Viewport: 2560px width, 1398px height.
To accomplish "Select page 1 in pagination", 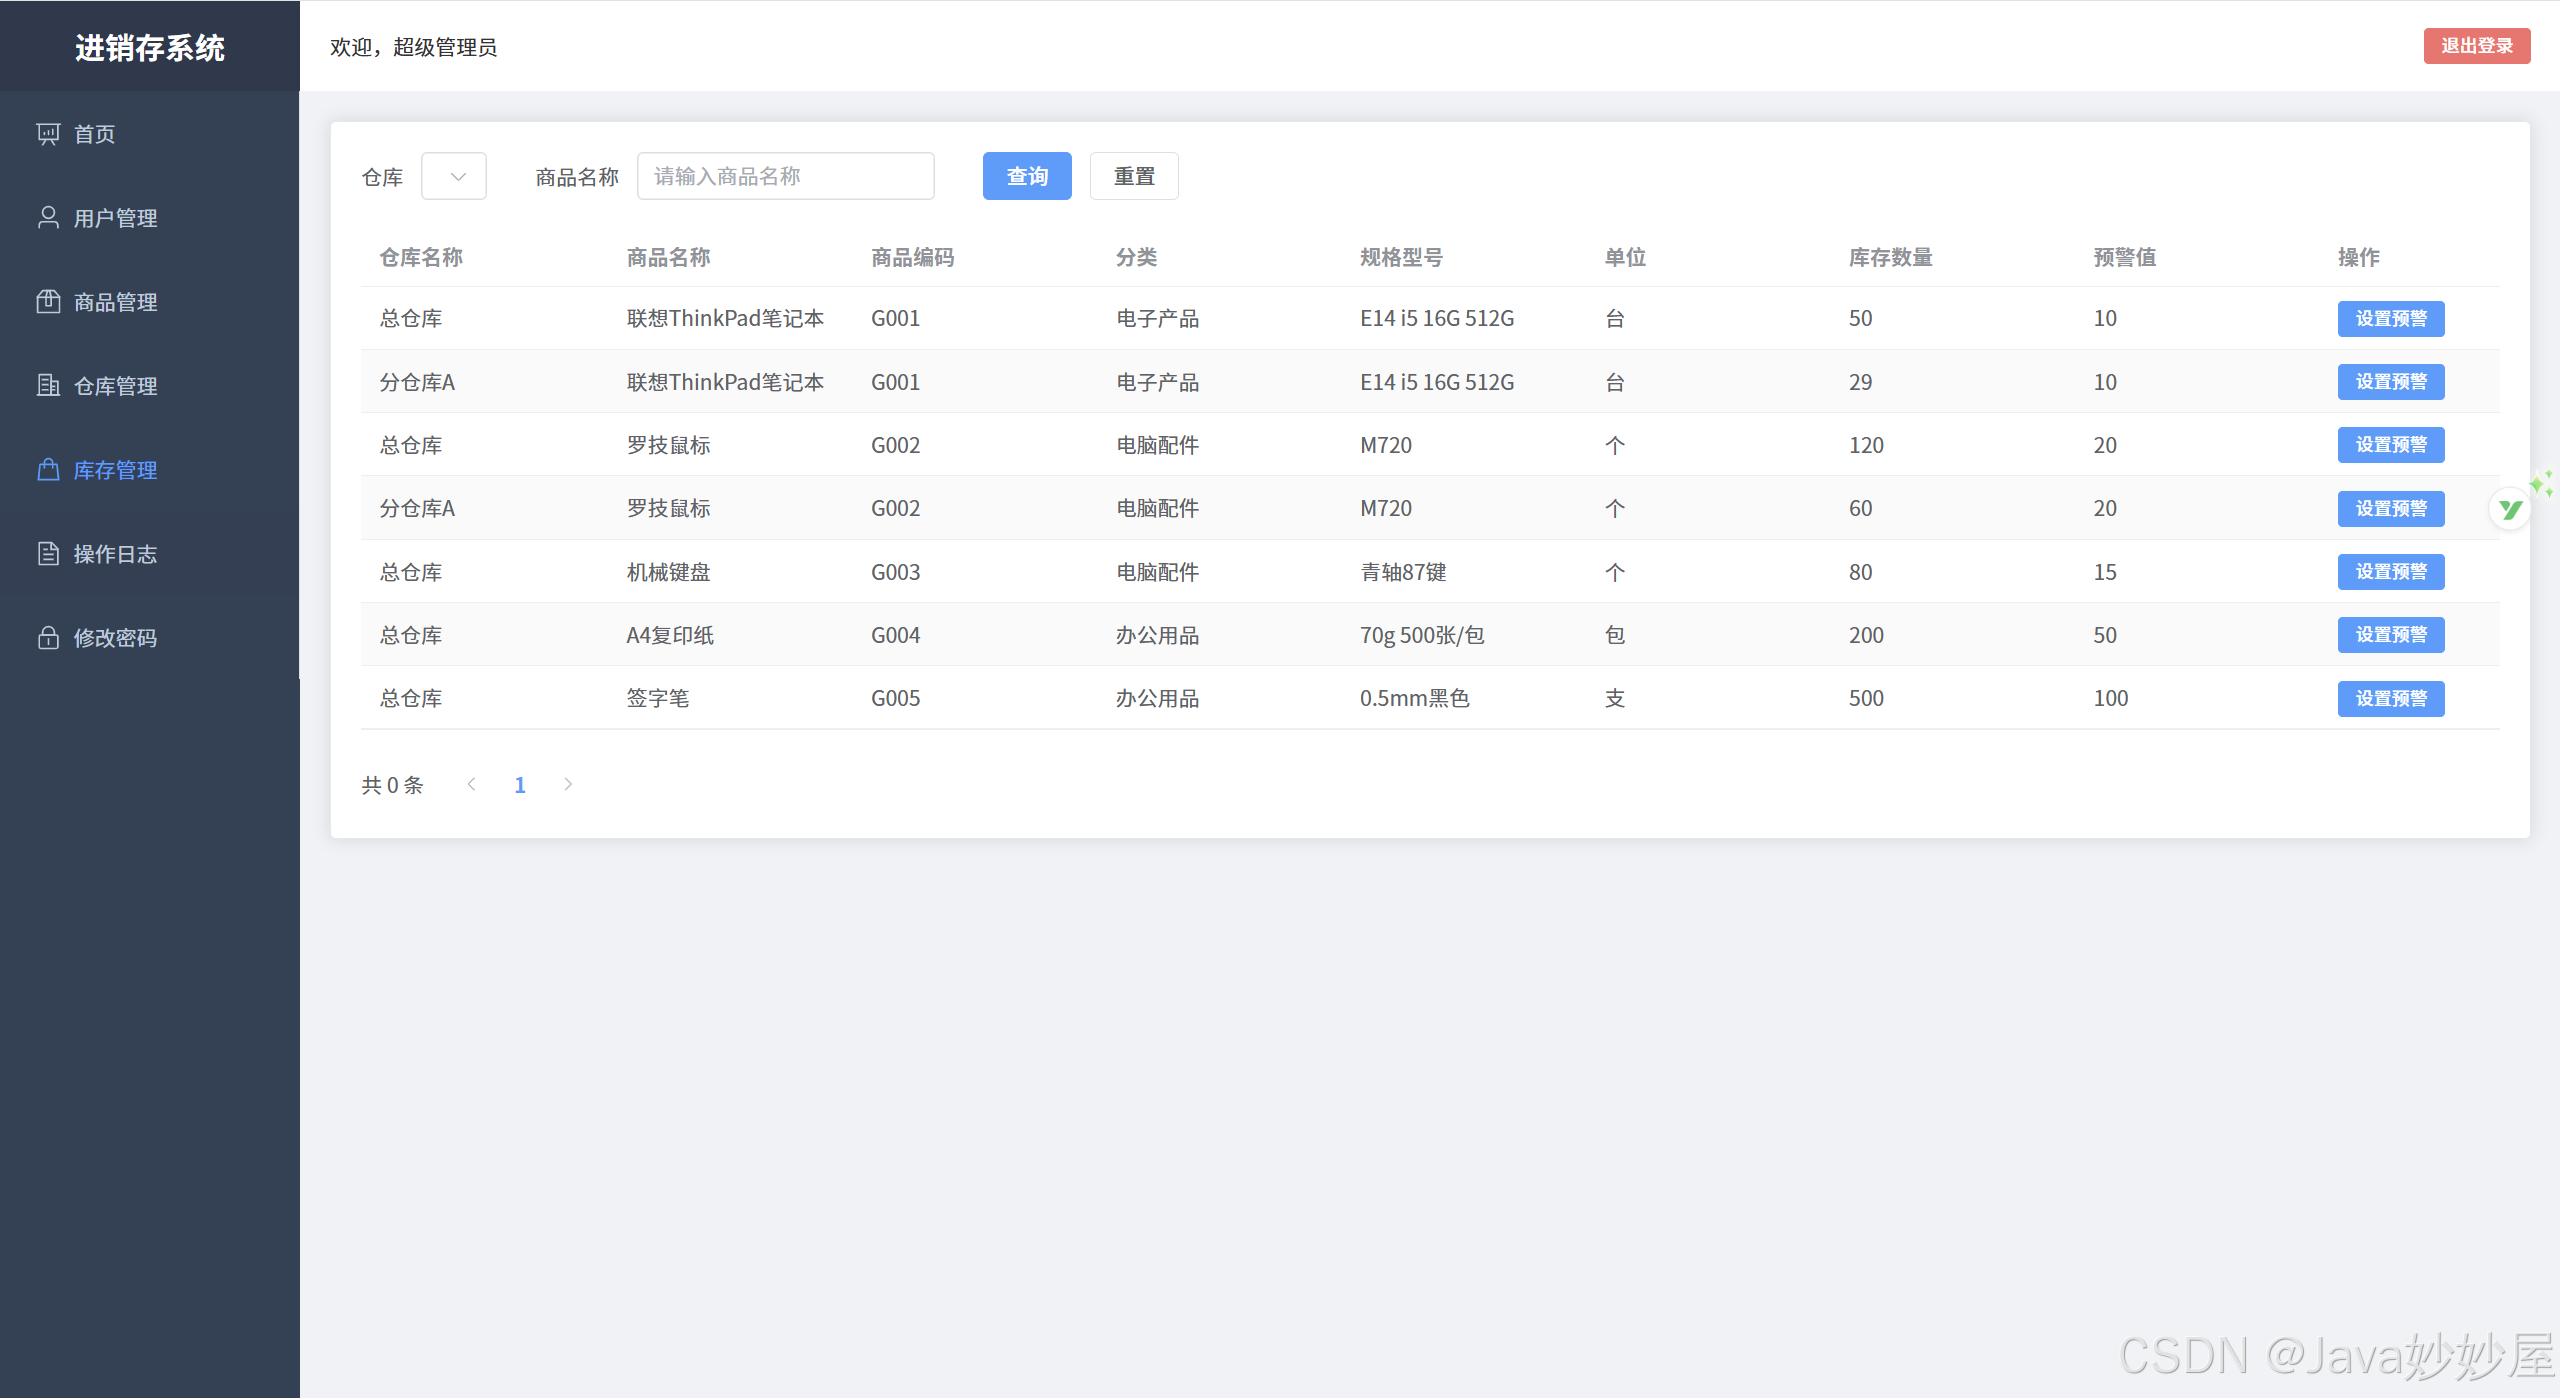I will coord(520,785).
